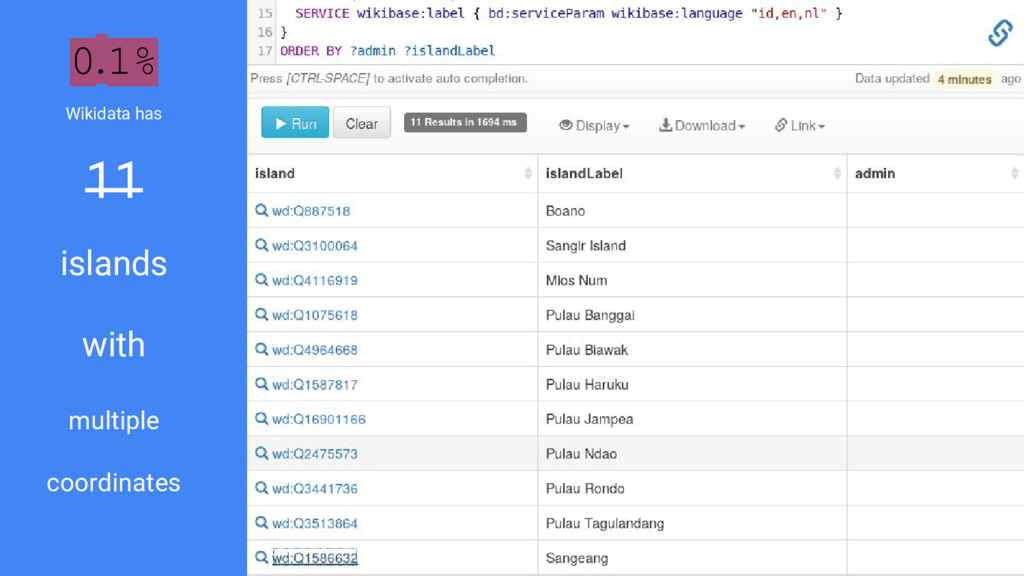Select the Boano label cell
The height and width of the screenshot is (576, 1024).
tap(692, 210)
